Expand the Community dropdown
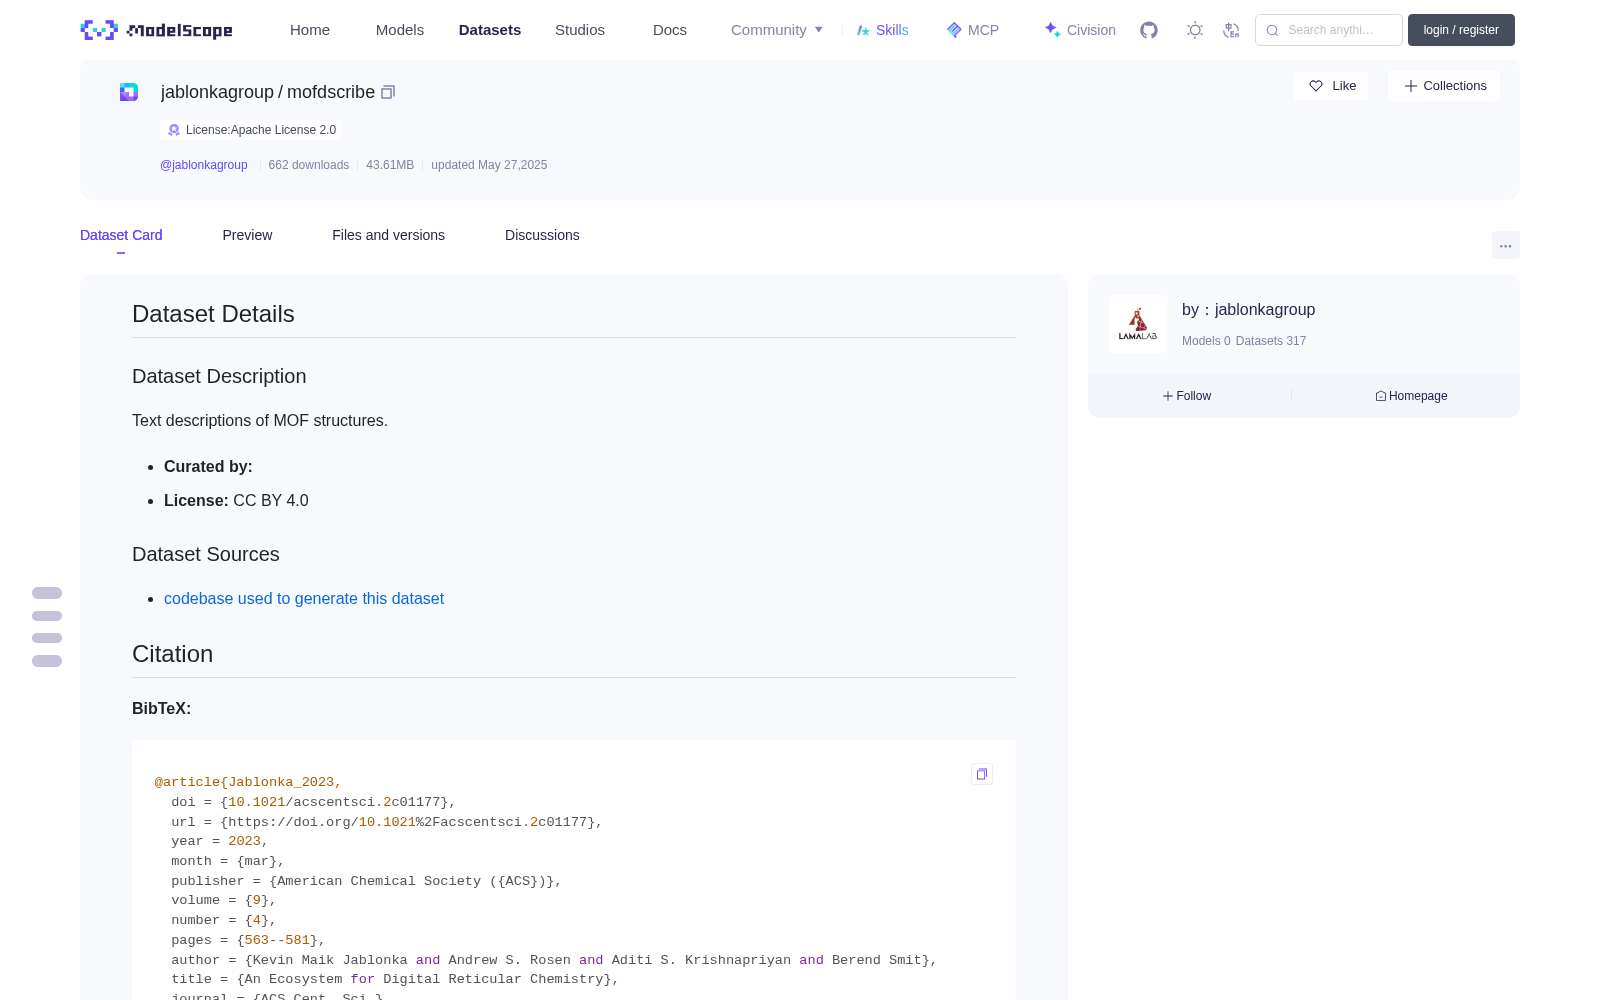 (777, 30)
